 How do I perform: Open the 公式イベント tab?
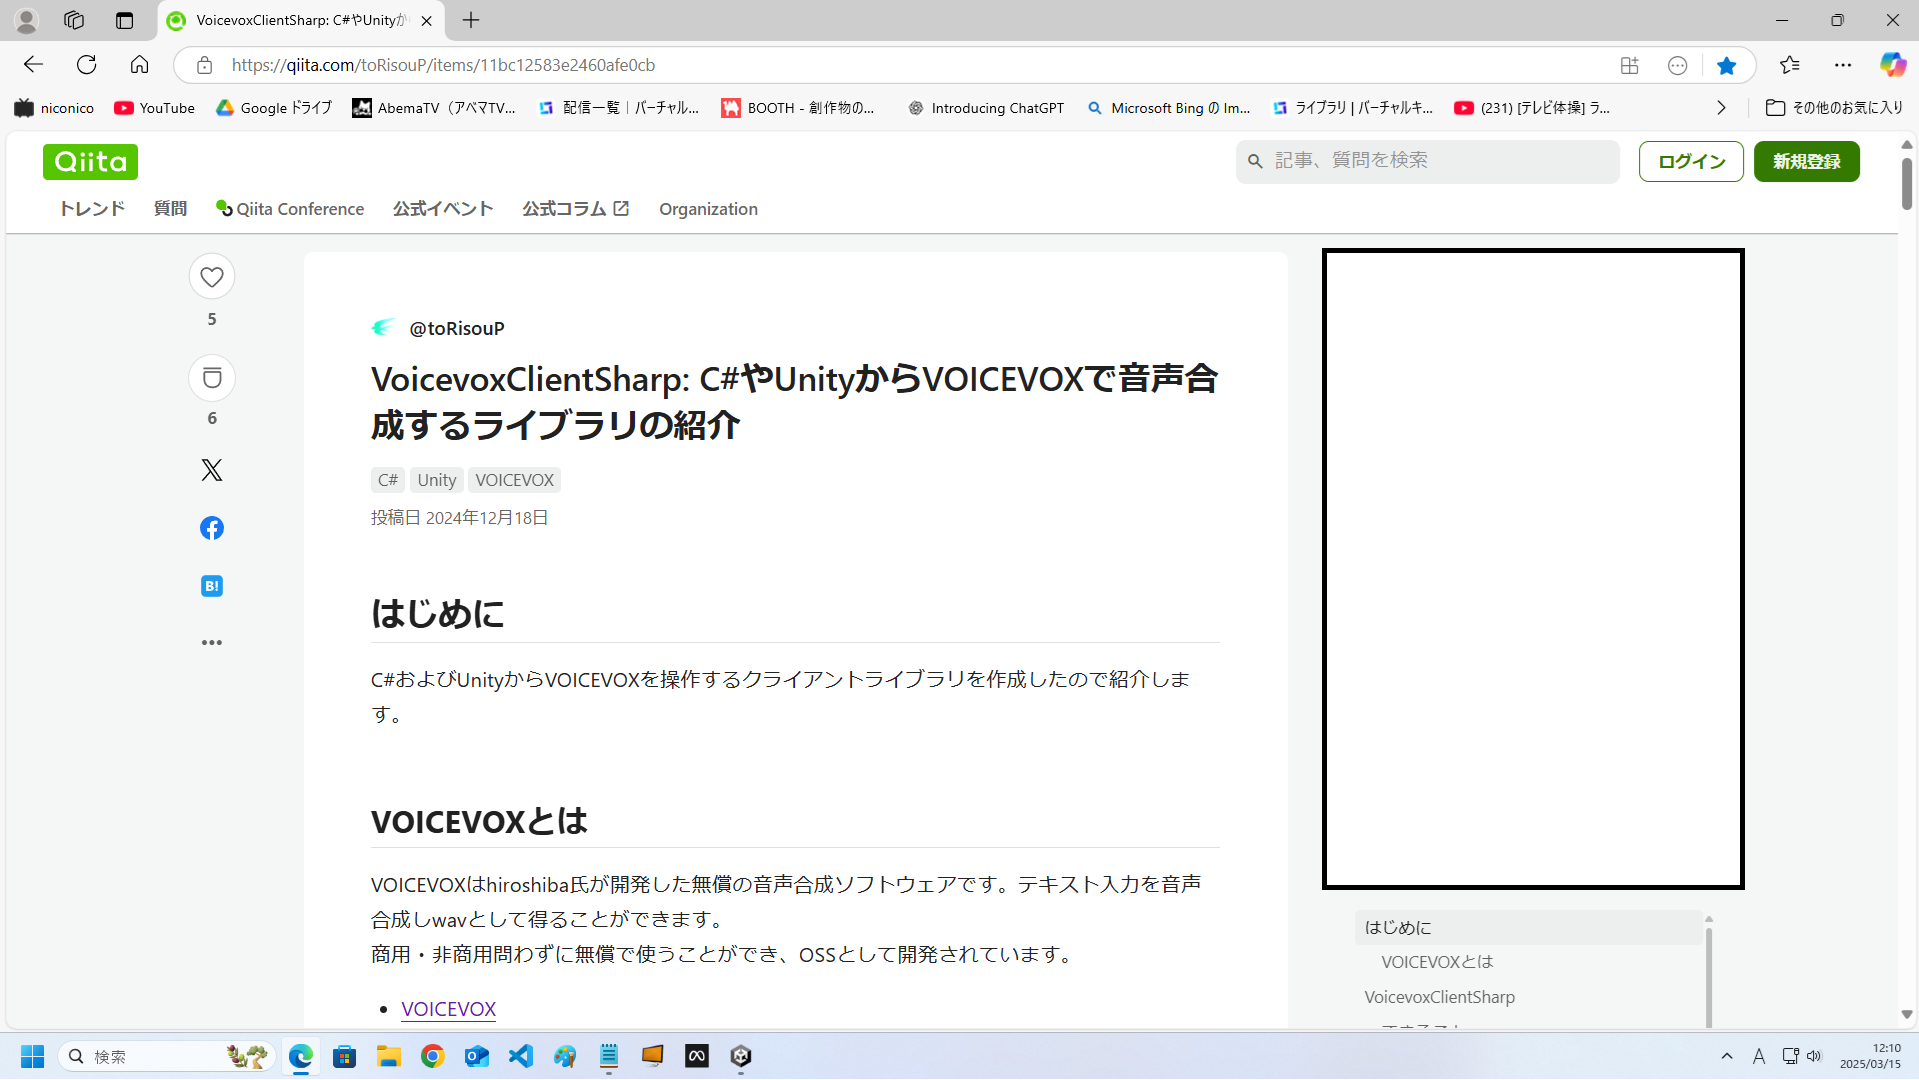click(x=443, y=209)
